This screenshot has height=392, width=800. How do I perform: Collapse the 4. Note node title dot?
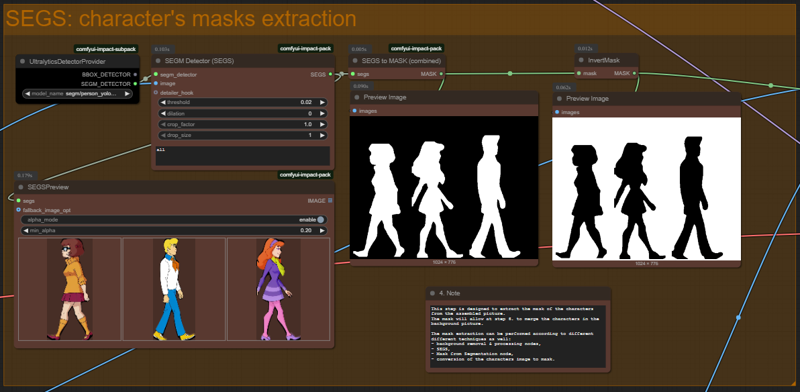pyautogui.click(x=433, y=293)
